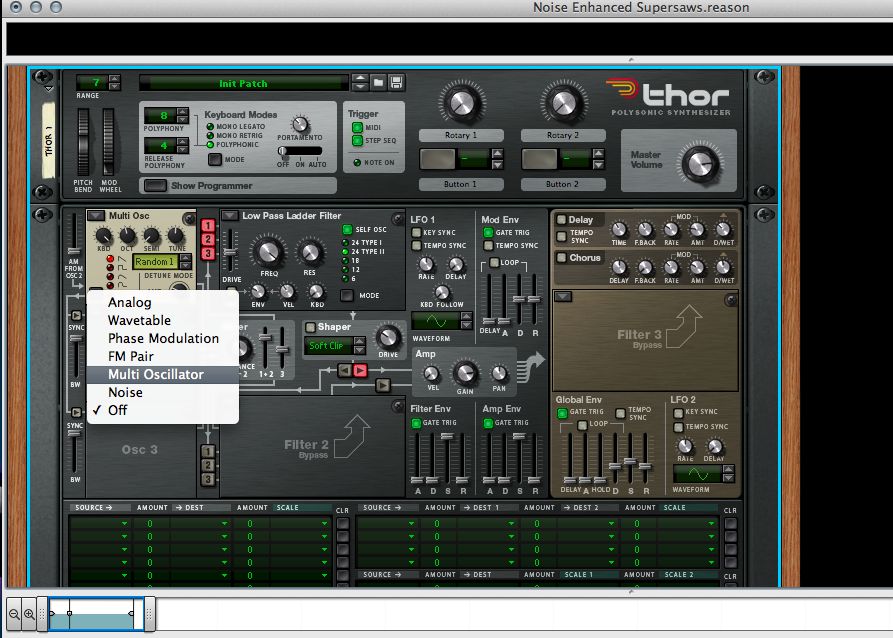Open the patch browser folder icon
The height and width of the screenshot is (638, 893).
(x=378, y=83)
